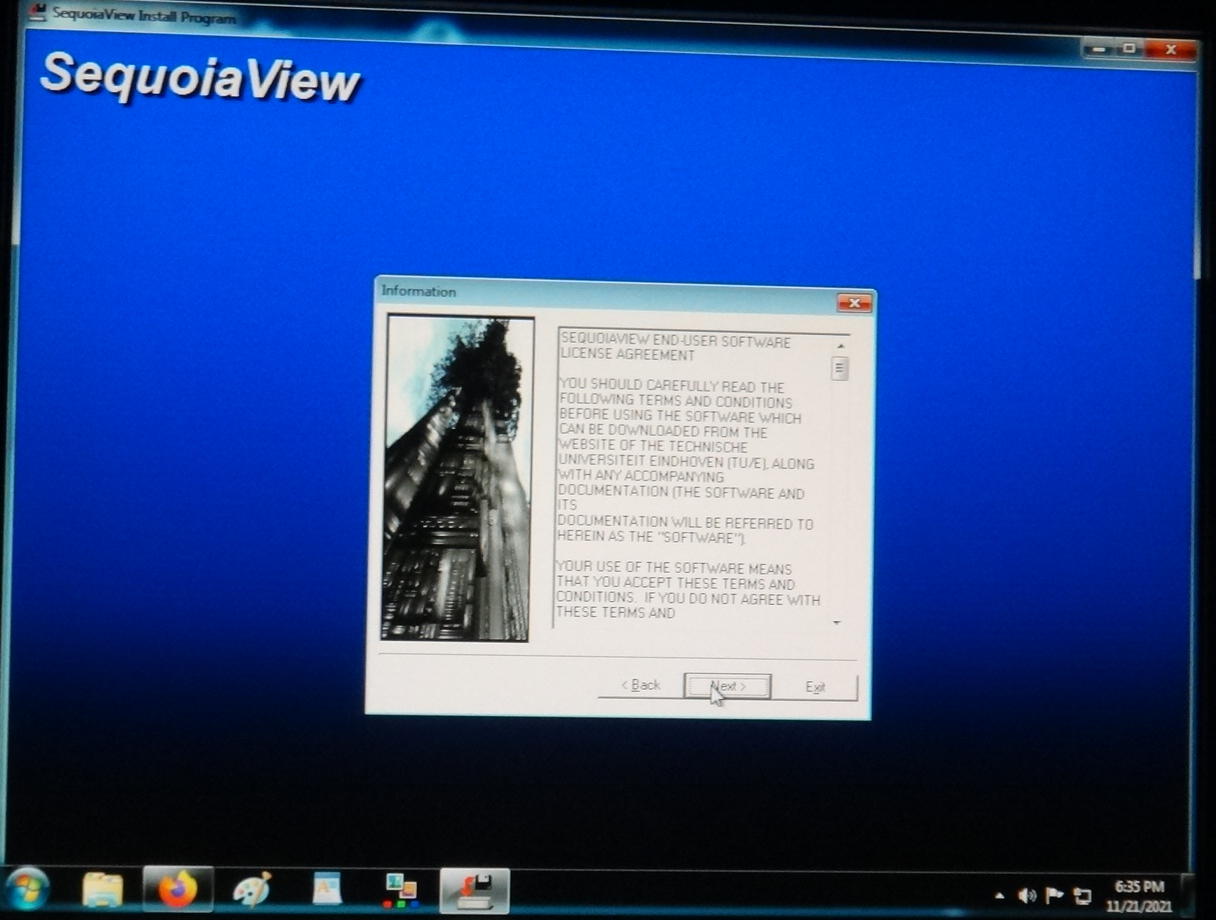
Task: Open Paint from the taskbar
Action: pyautogui.click(x=251, y=889)
